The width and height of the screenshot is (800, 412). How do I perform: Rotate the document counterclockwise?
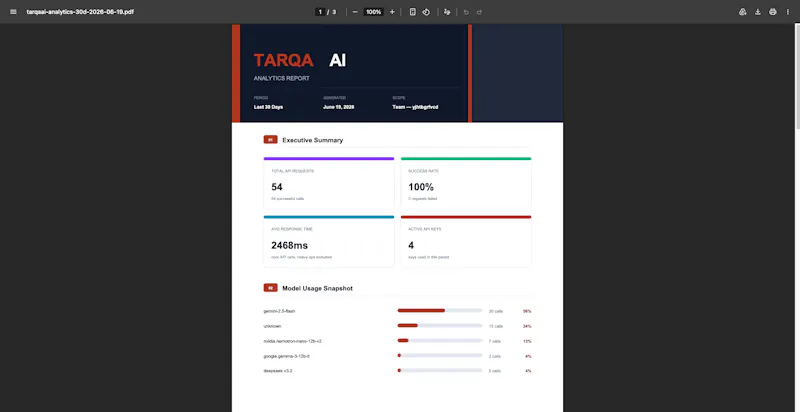426,12
